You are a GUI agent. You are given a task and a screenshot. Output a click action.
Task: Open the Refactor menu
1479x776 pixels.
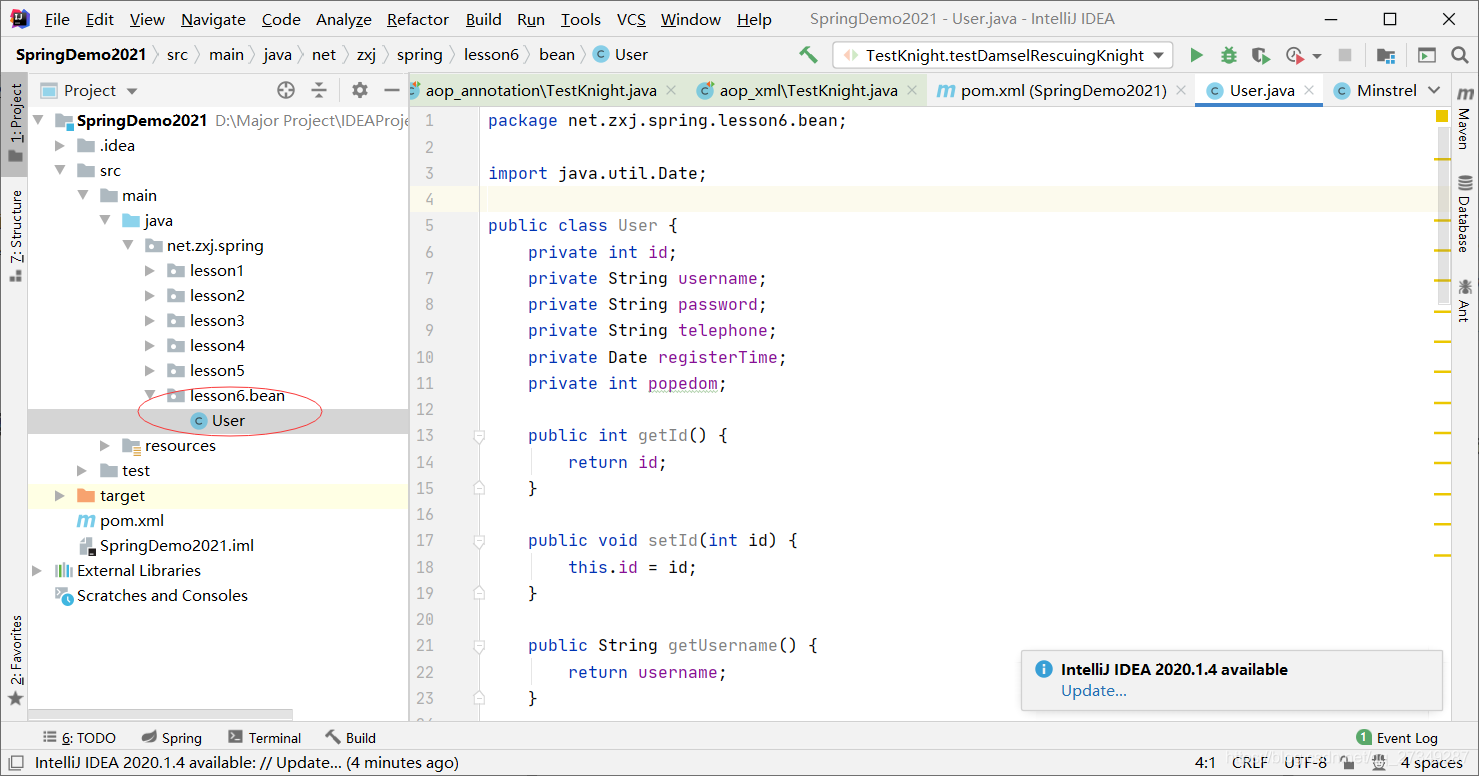[418, 19]
